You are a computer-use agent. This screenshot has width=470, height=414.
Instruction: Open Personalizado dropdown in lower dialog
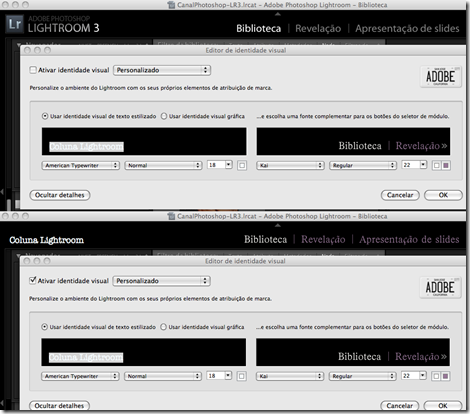coord(161,281)
